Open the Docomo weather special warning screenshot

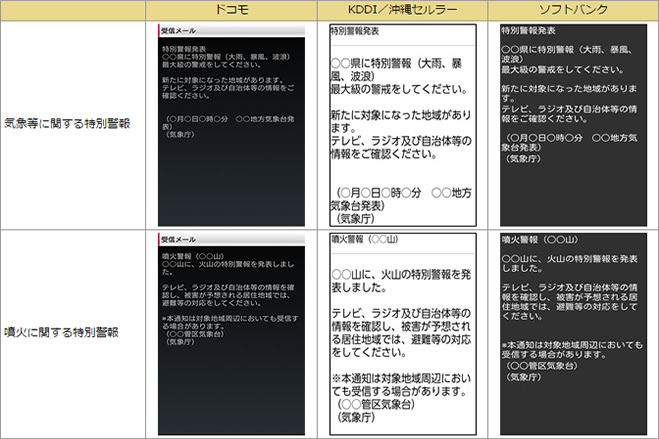tap(231, 125)
